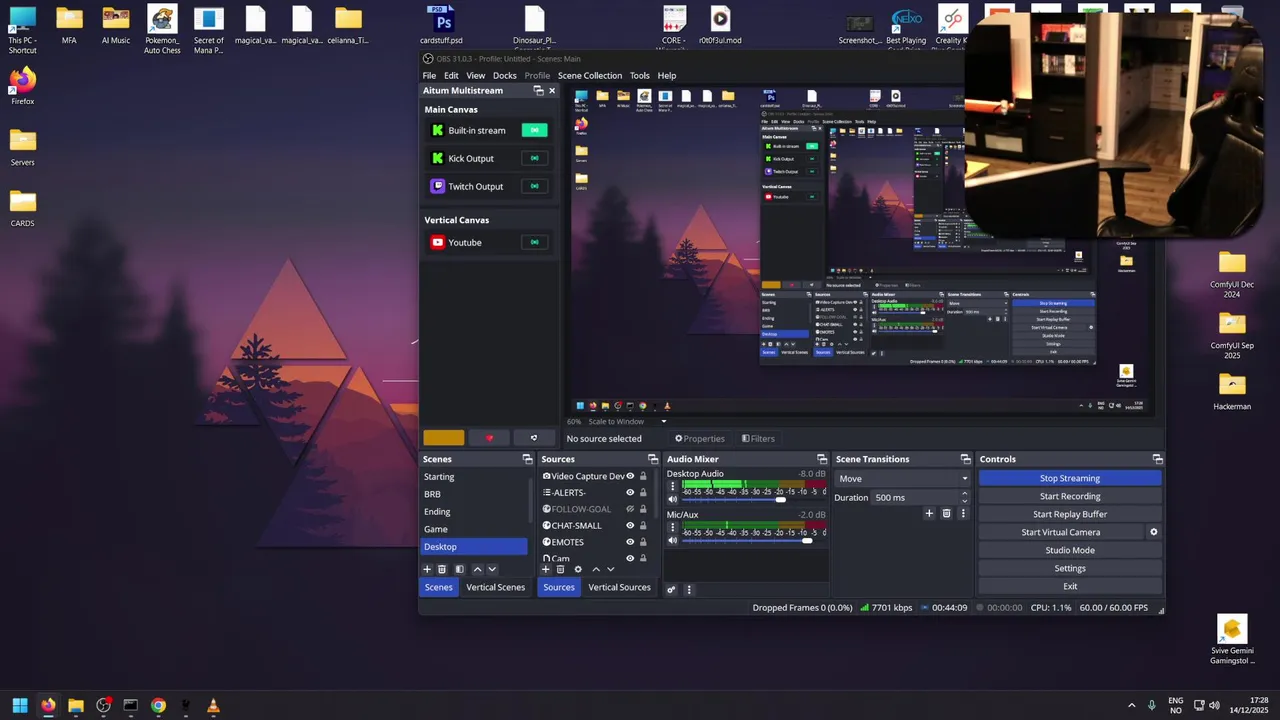Click the red heart icon button
Image resolution: width=1280 pixels, height=720 pixels.
click(x=489, y=438)
